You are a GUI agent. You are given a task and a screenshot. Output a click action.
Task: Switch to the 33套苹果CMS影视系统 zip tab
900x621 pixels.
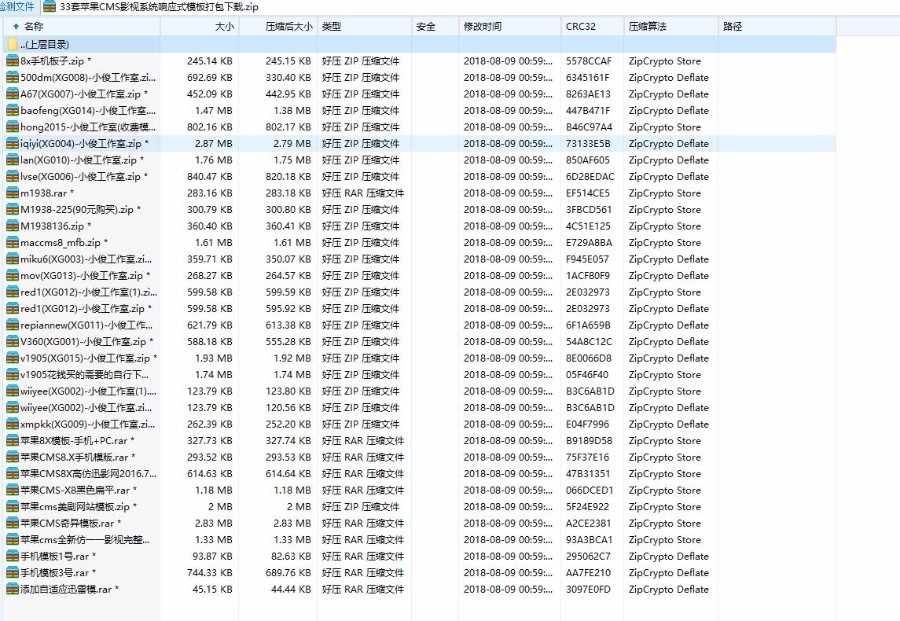pos(152,7)
